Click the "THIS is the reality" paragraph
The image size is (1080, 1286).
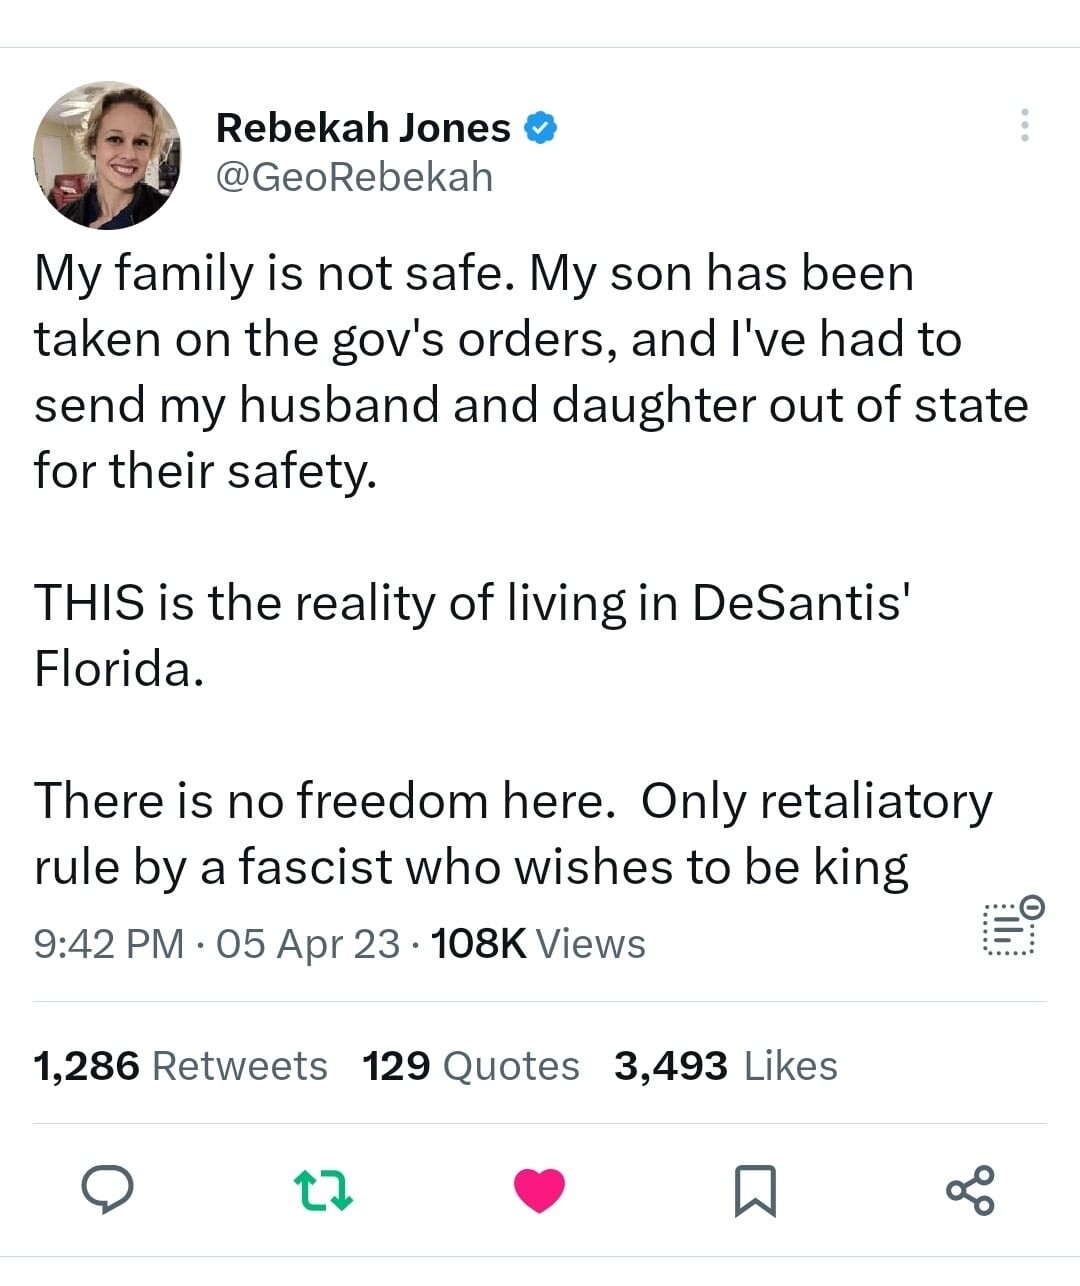click(472, 635)
